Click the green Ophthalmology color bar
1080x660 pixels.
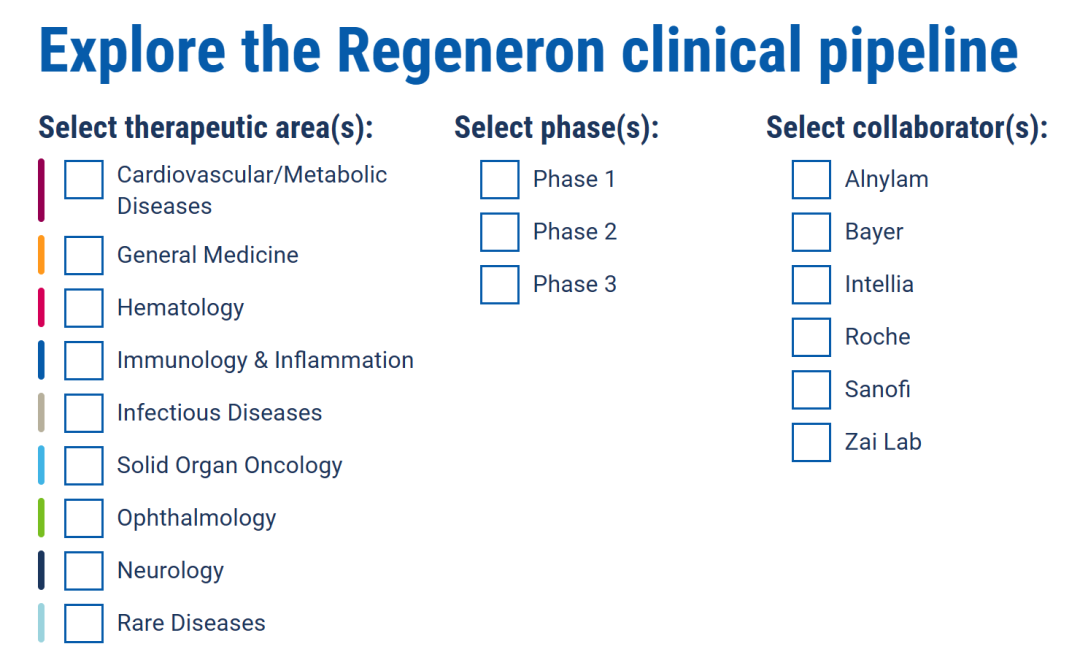pyautogui.click(x=41, y=518)
